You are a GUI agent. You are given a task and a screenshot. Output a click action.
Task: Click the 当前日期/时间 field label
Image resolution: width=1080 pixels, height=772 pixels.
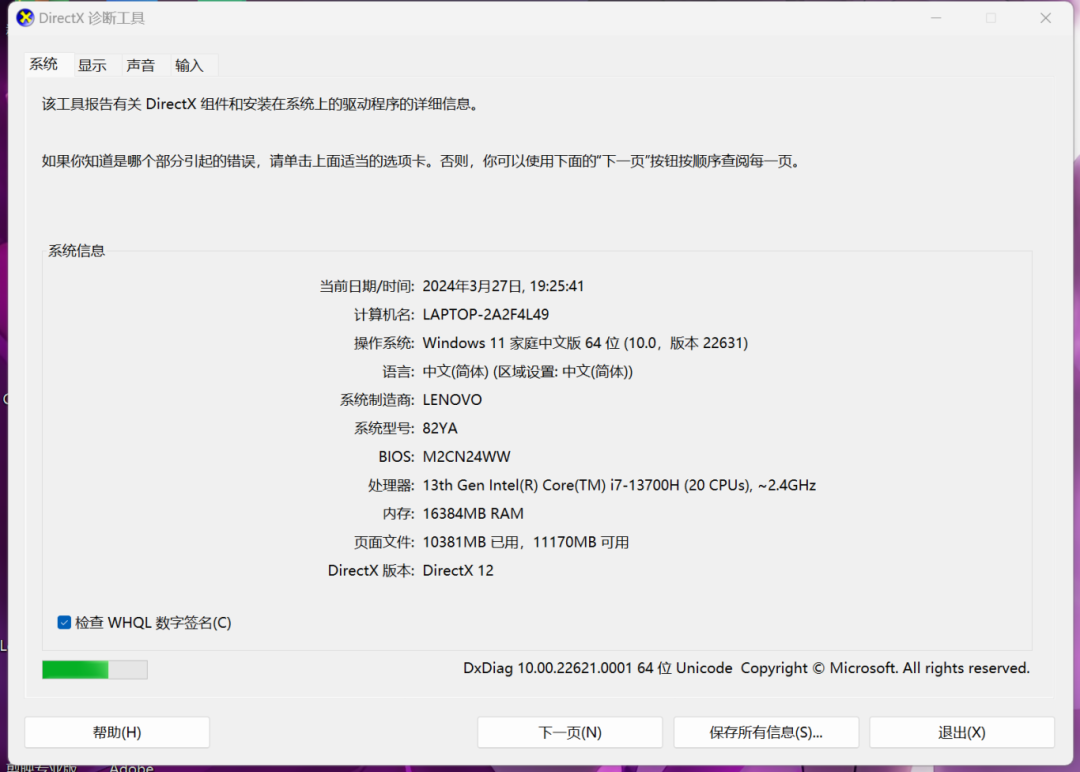click(x=366, y=286)
